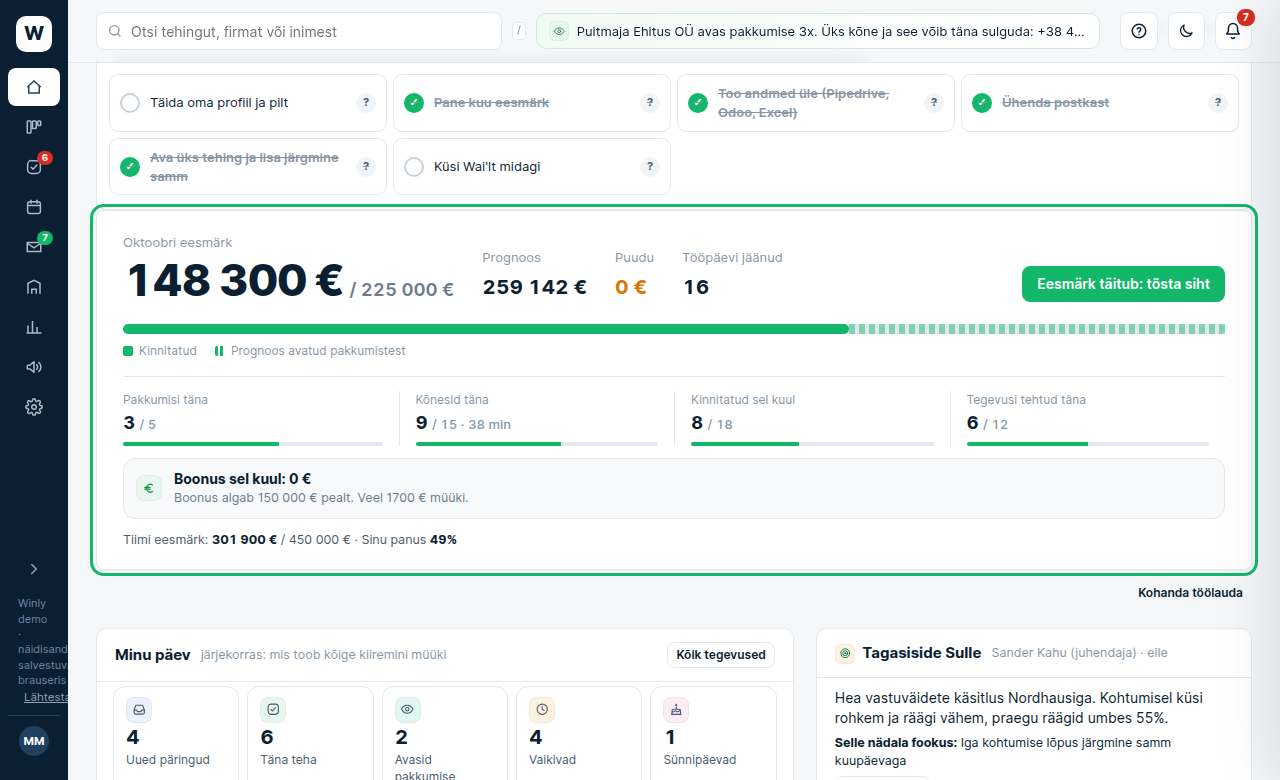Uncheck the 'Pane kuu eesmärk' step

[414, 102]
